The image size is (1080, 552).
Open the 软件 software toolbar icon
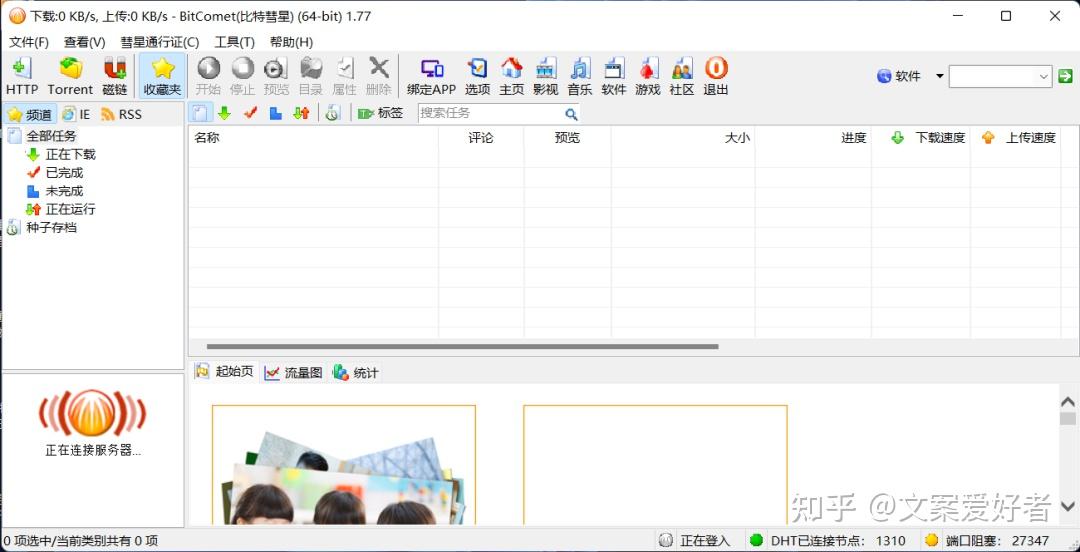click(x=614, y=76)
